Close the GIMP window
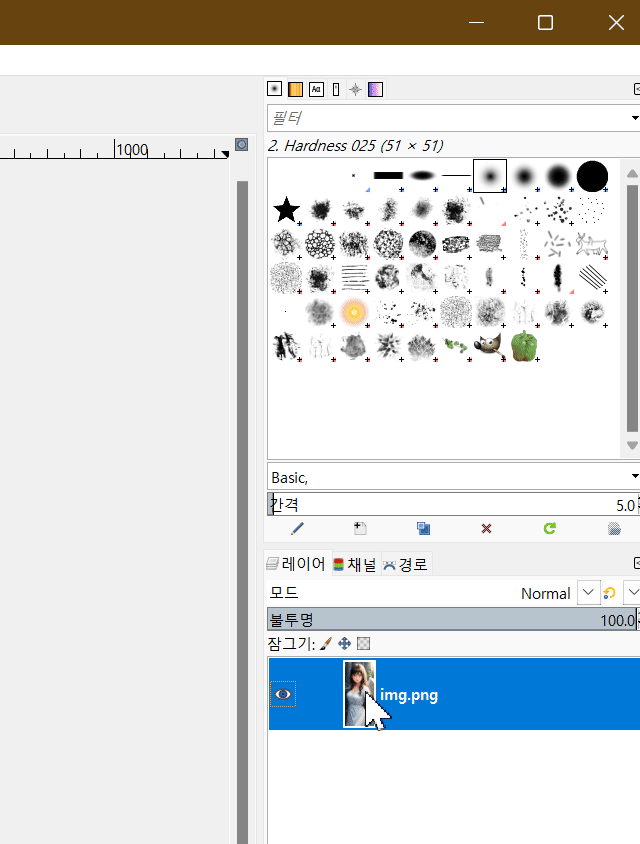The image size is (640, 844). coord(616,23)
